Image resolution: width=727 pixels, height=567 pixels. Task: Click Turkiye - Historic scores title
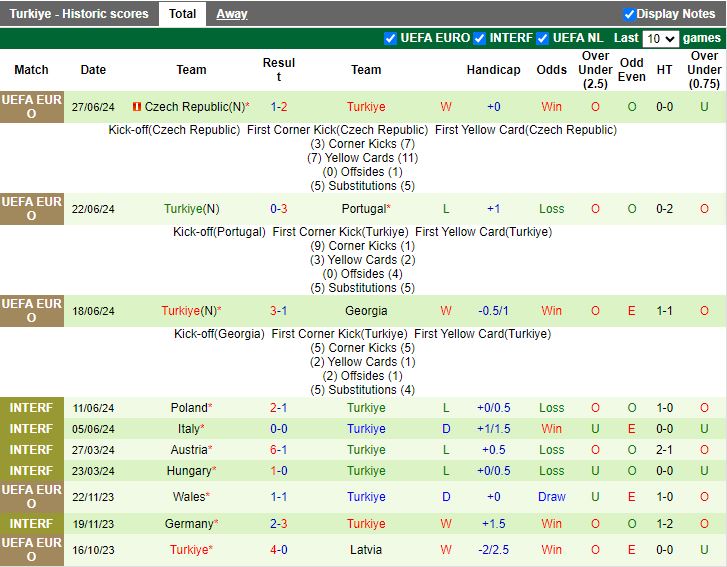79,14
